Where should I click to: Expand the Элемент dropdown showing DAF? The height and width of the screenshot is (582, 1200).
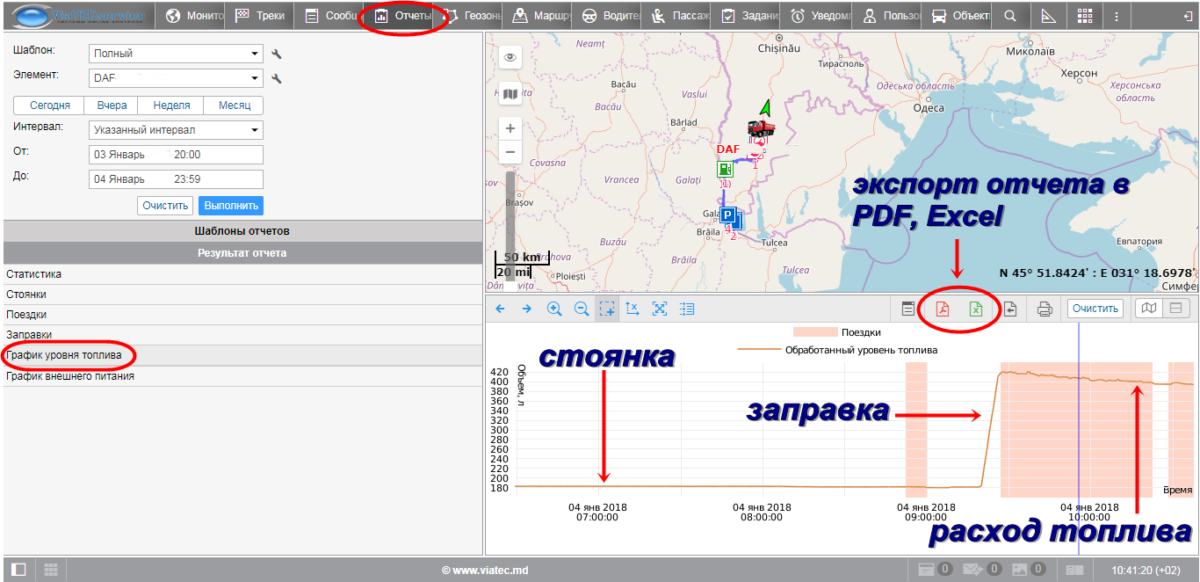point(174,78)
